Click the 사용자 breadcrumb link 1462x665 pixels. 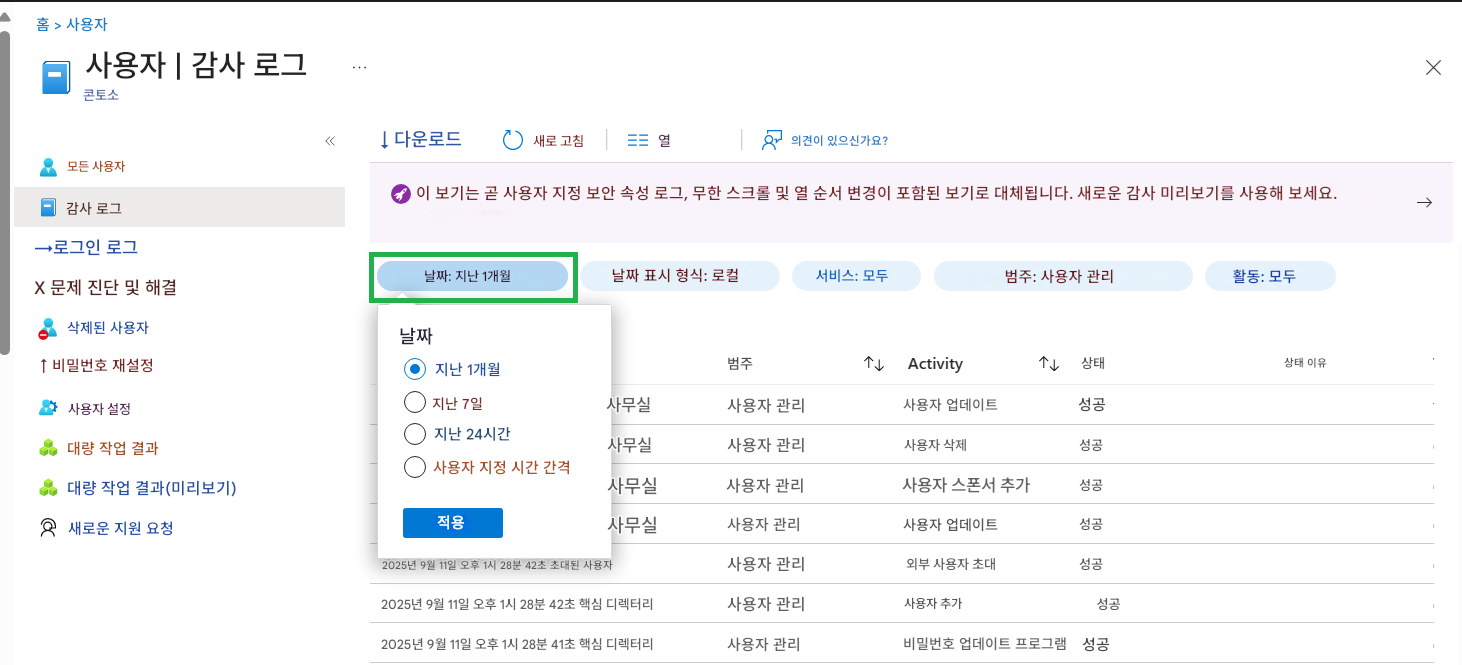point(87,24)
